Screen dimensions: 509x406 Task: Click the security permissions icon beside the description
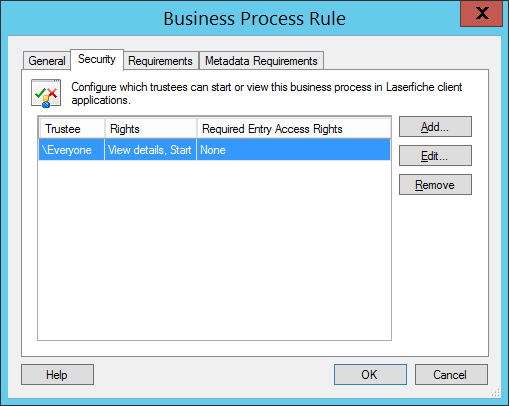(46, 93)
